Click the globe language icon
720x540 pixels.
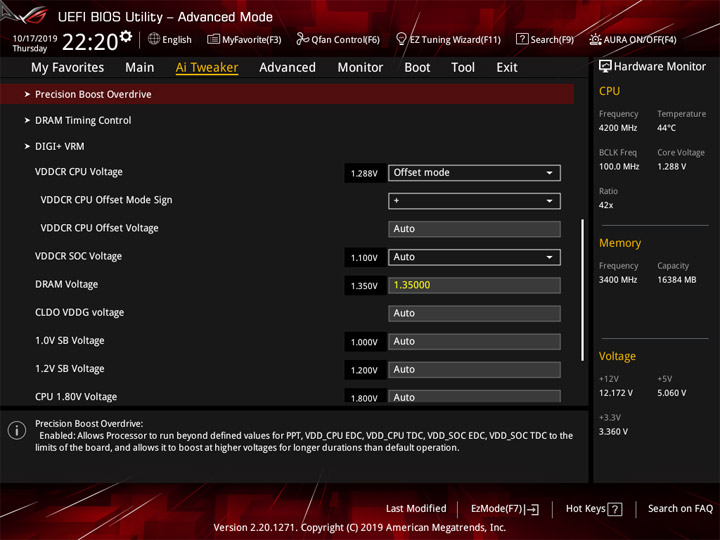[154, 39]
